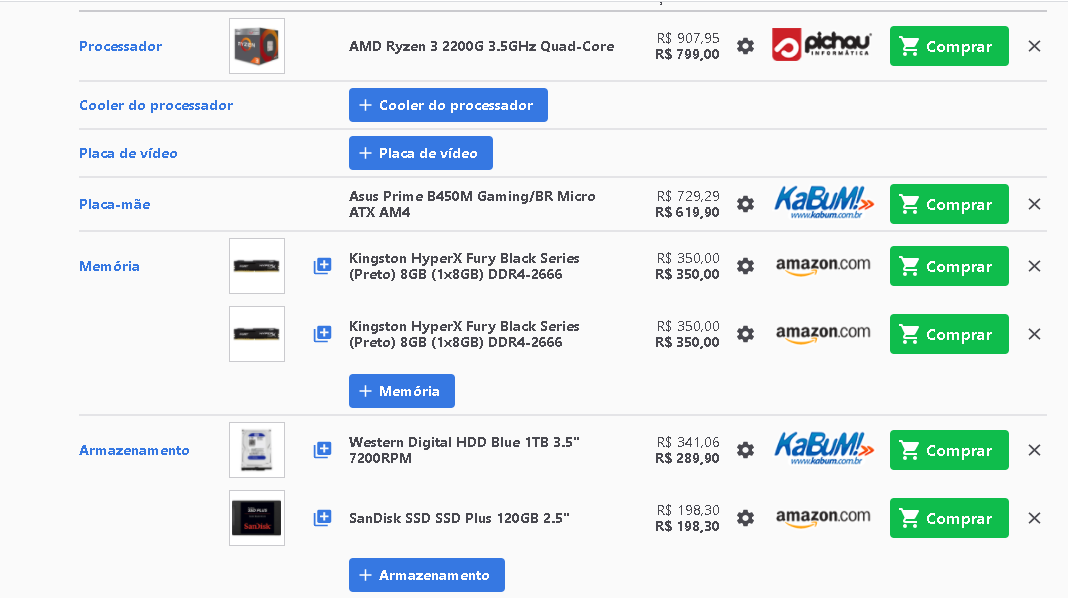This screenshot has width=1068, height=598.
Task: Add a Cooler do processador
Action: [x=448, y=105]
